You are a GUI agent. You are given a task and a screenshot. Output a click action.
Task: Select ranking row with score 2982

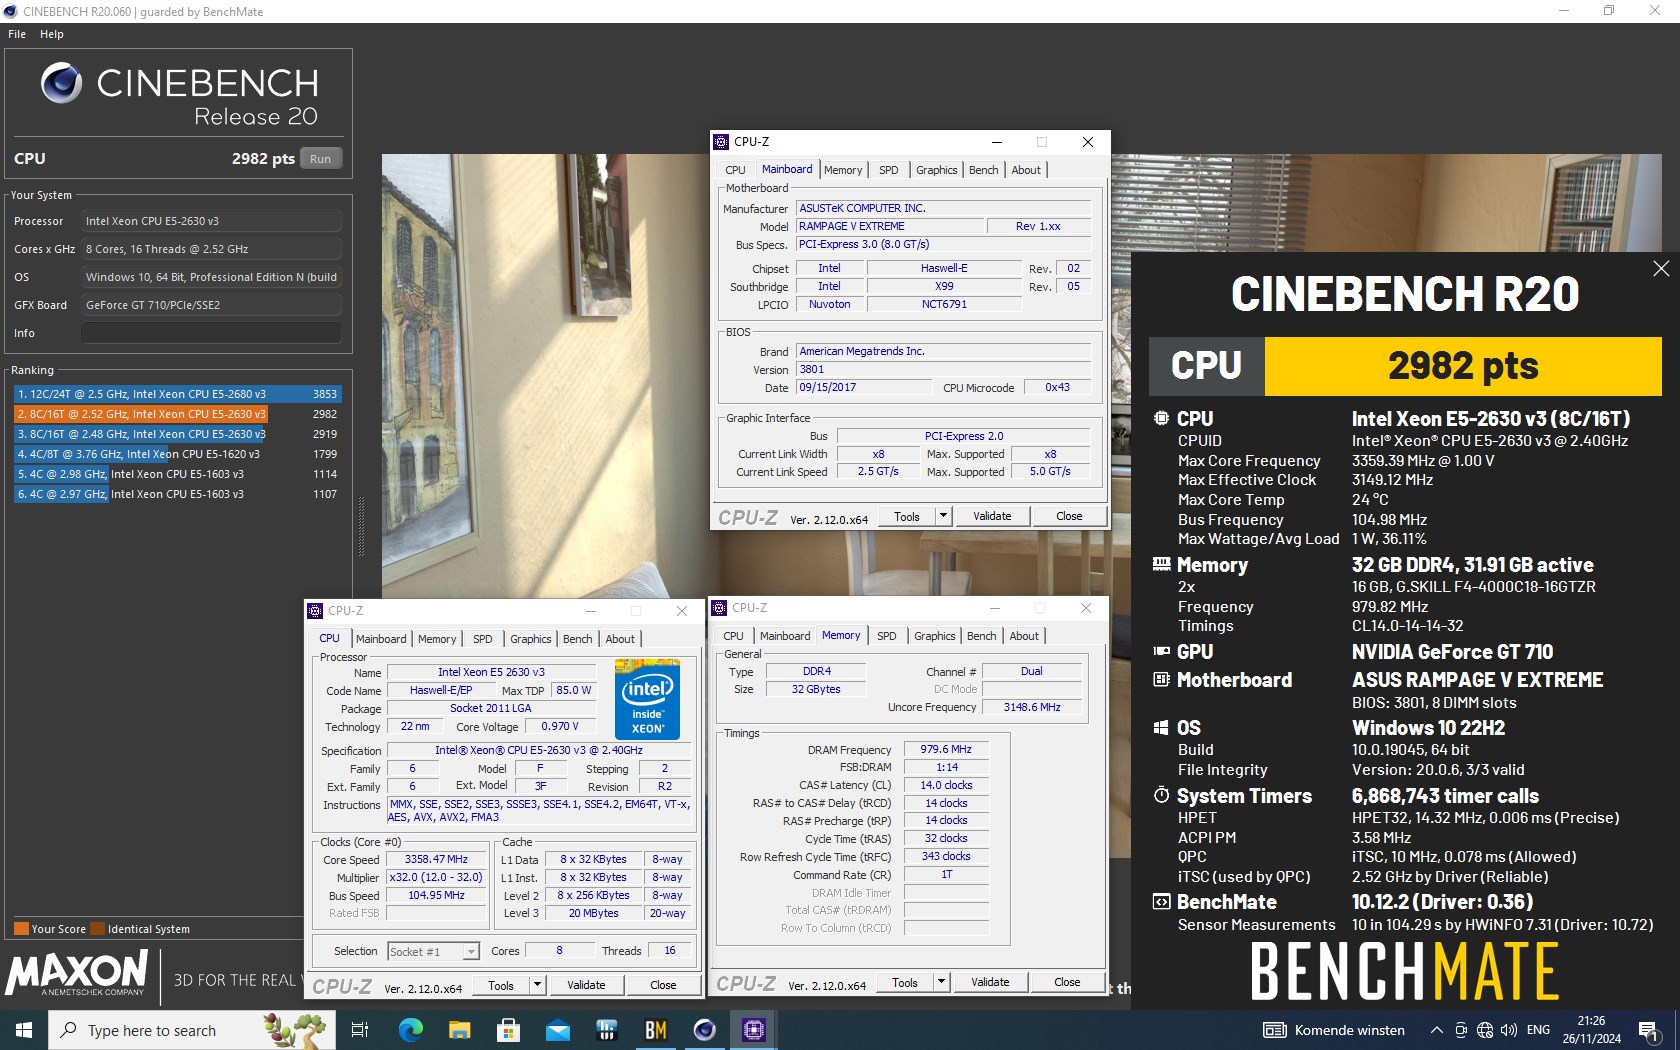pyautogui.click(x=177, y=414)
